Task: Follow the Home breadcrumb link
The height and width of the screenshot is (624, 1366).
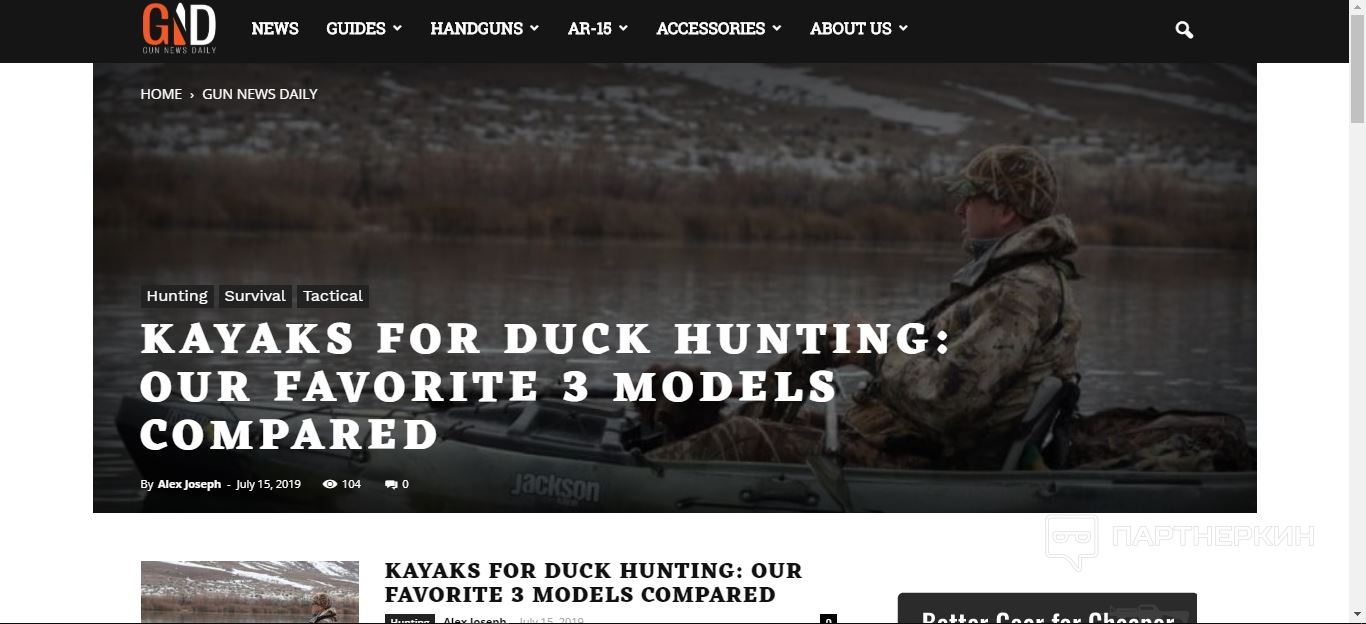Action: coord(161,94)
